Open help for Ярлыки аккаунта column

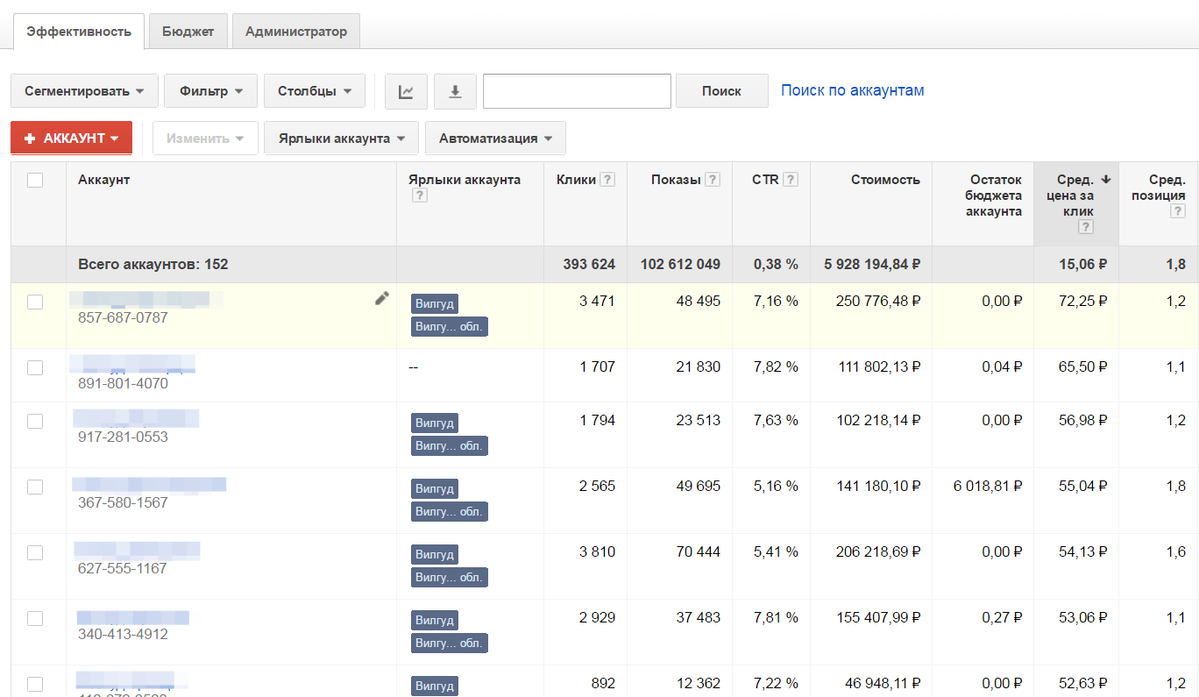point(419,196)
